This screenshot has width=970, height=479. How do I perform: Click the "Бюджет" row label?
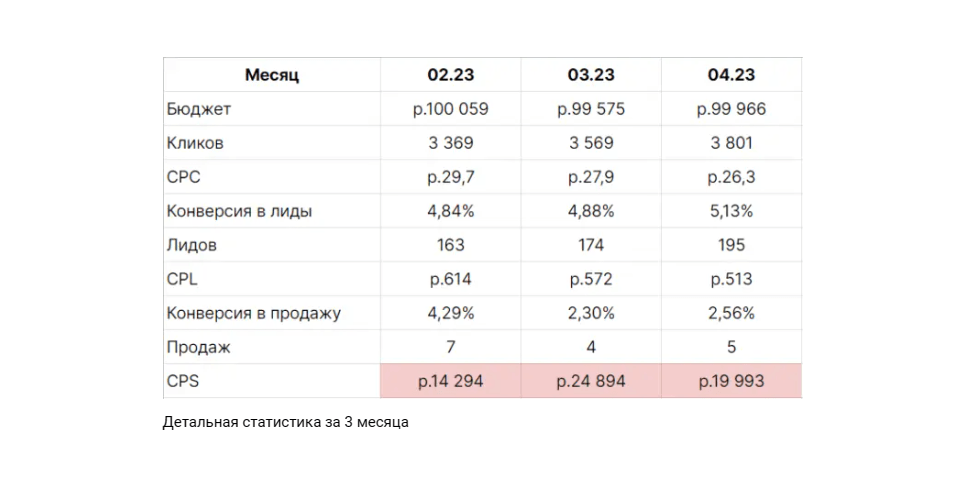point(199,109)
